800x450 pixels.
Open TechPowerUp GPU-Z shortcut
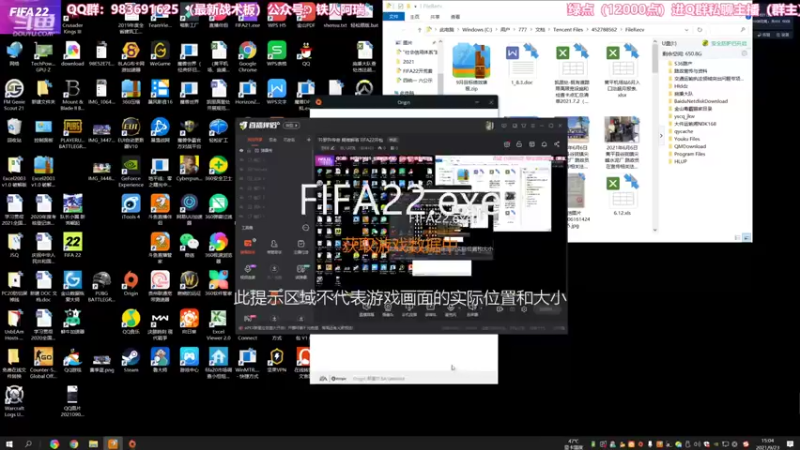click(43, 56)
